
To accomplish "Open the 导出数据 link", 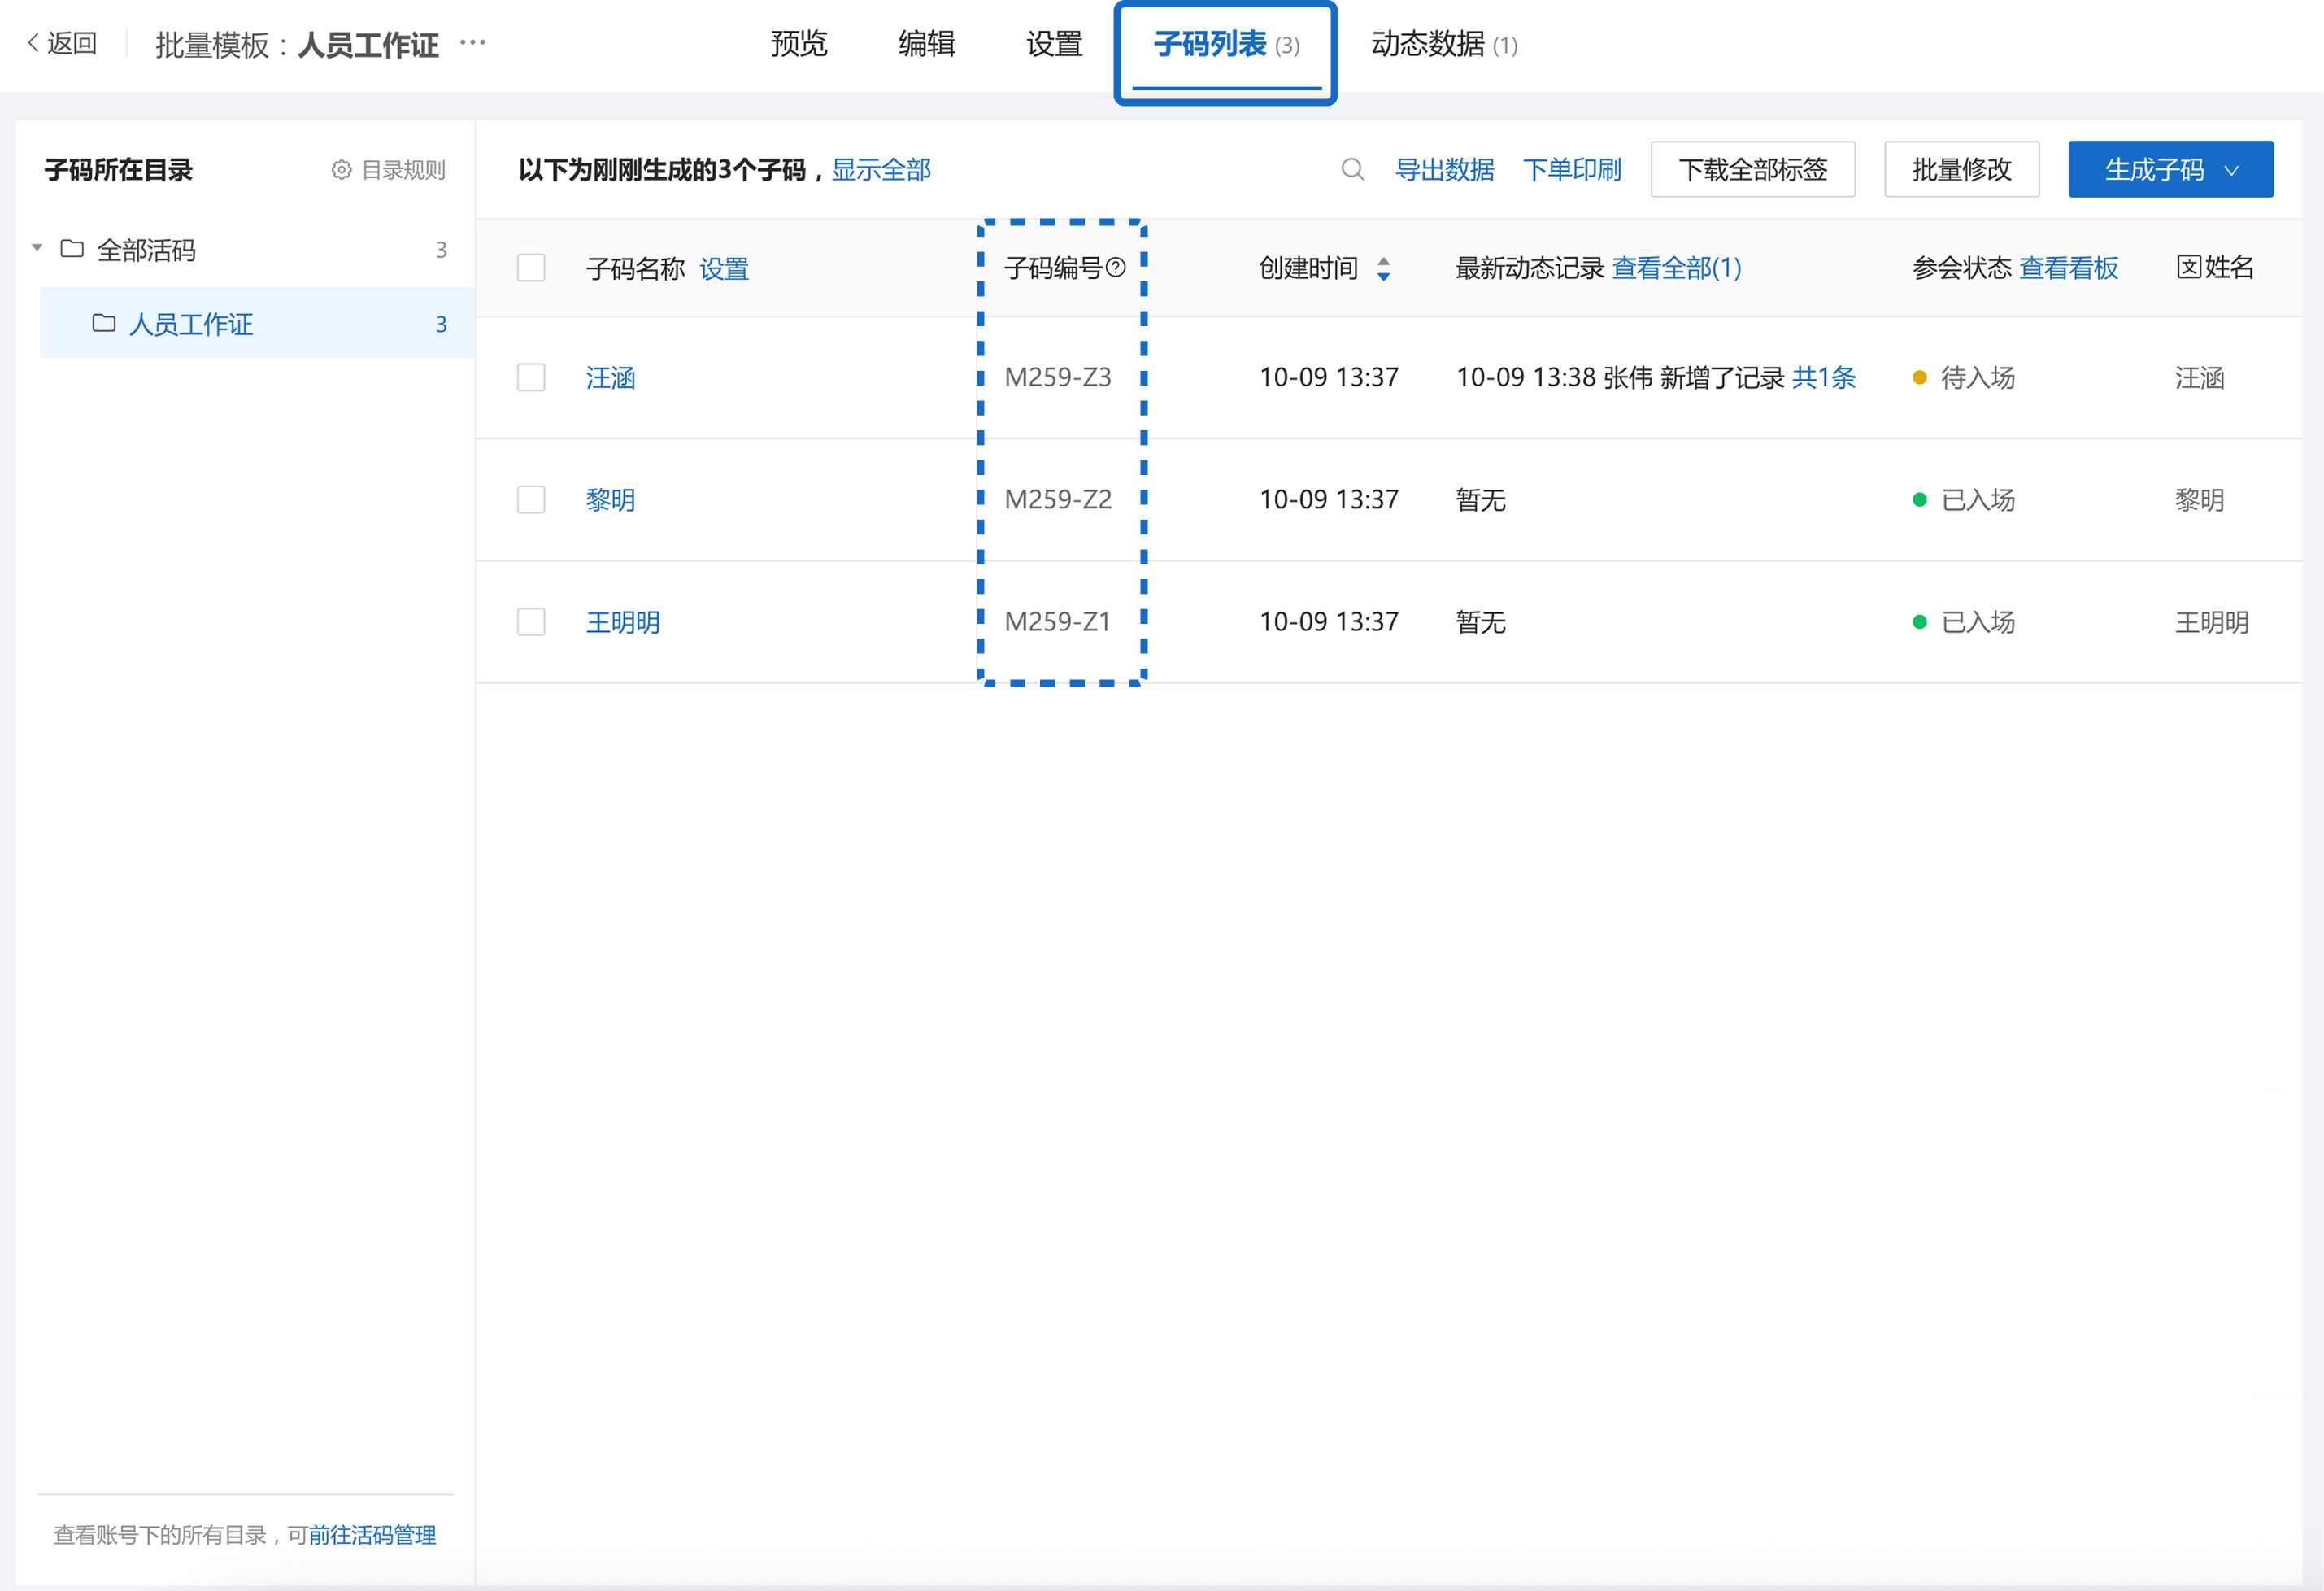I will click(x=1444, y=170).
